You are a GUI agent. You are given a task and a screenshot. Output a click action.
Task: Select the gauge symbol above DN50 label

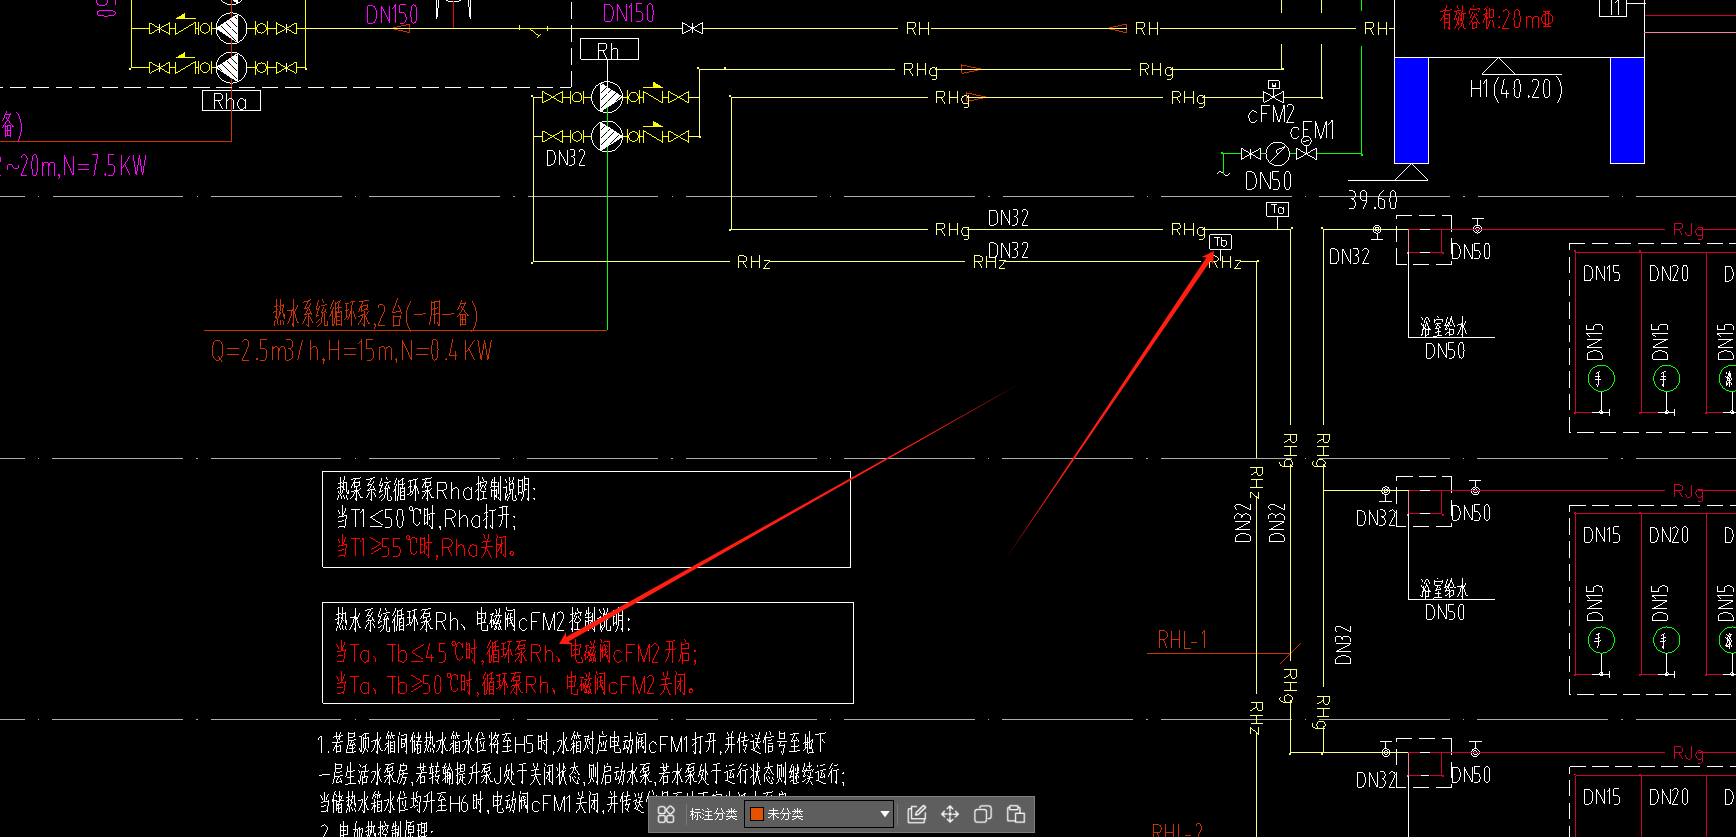coord(1277,154)
